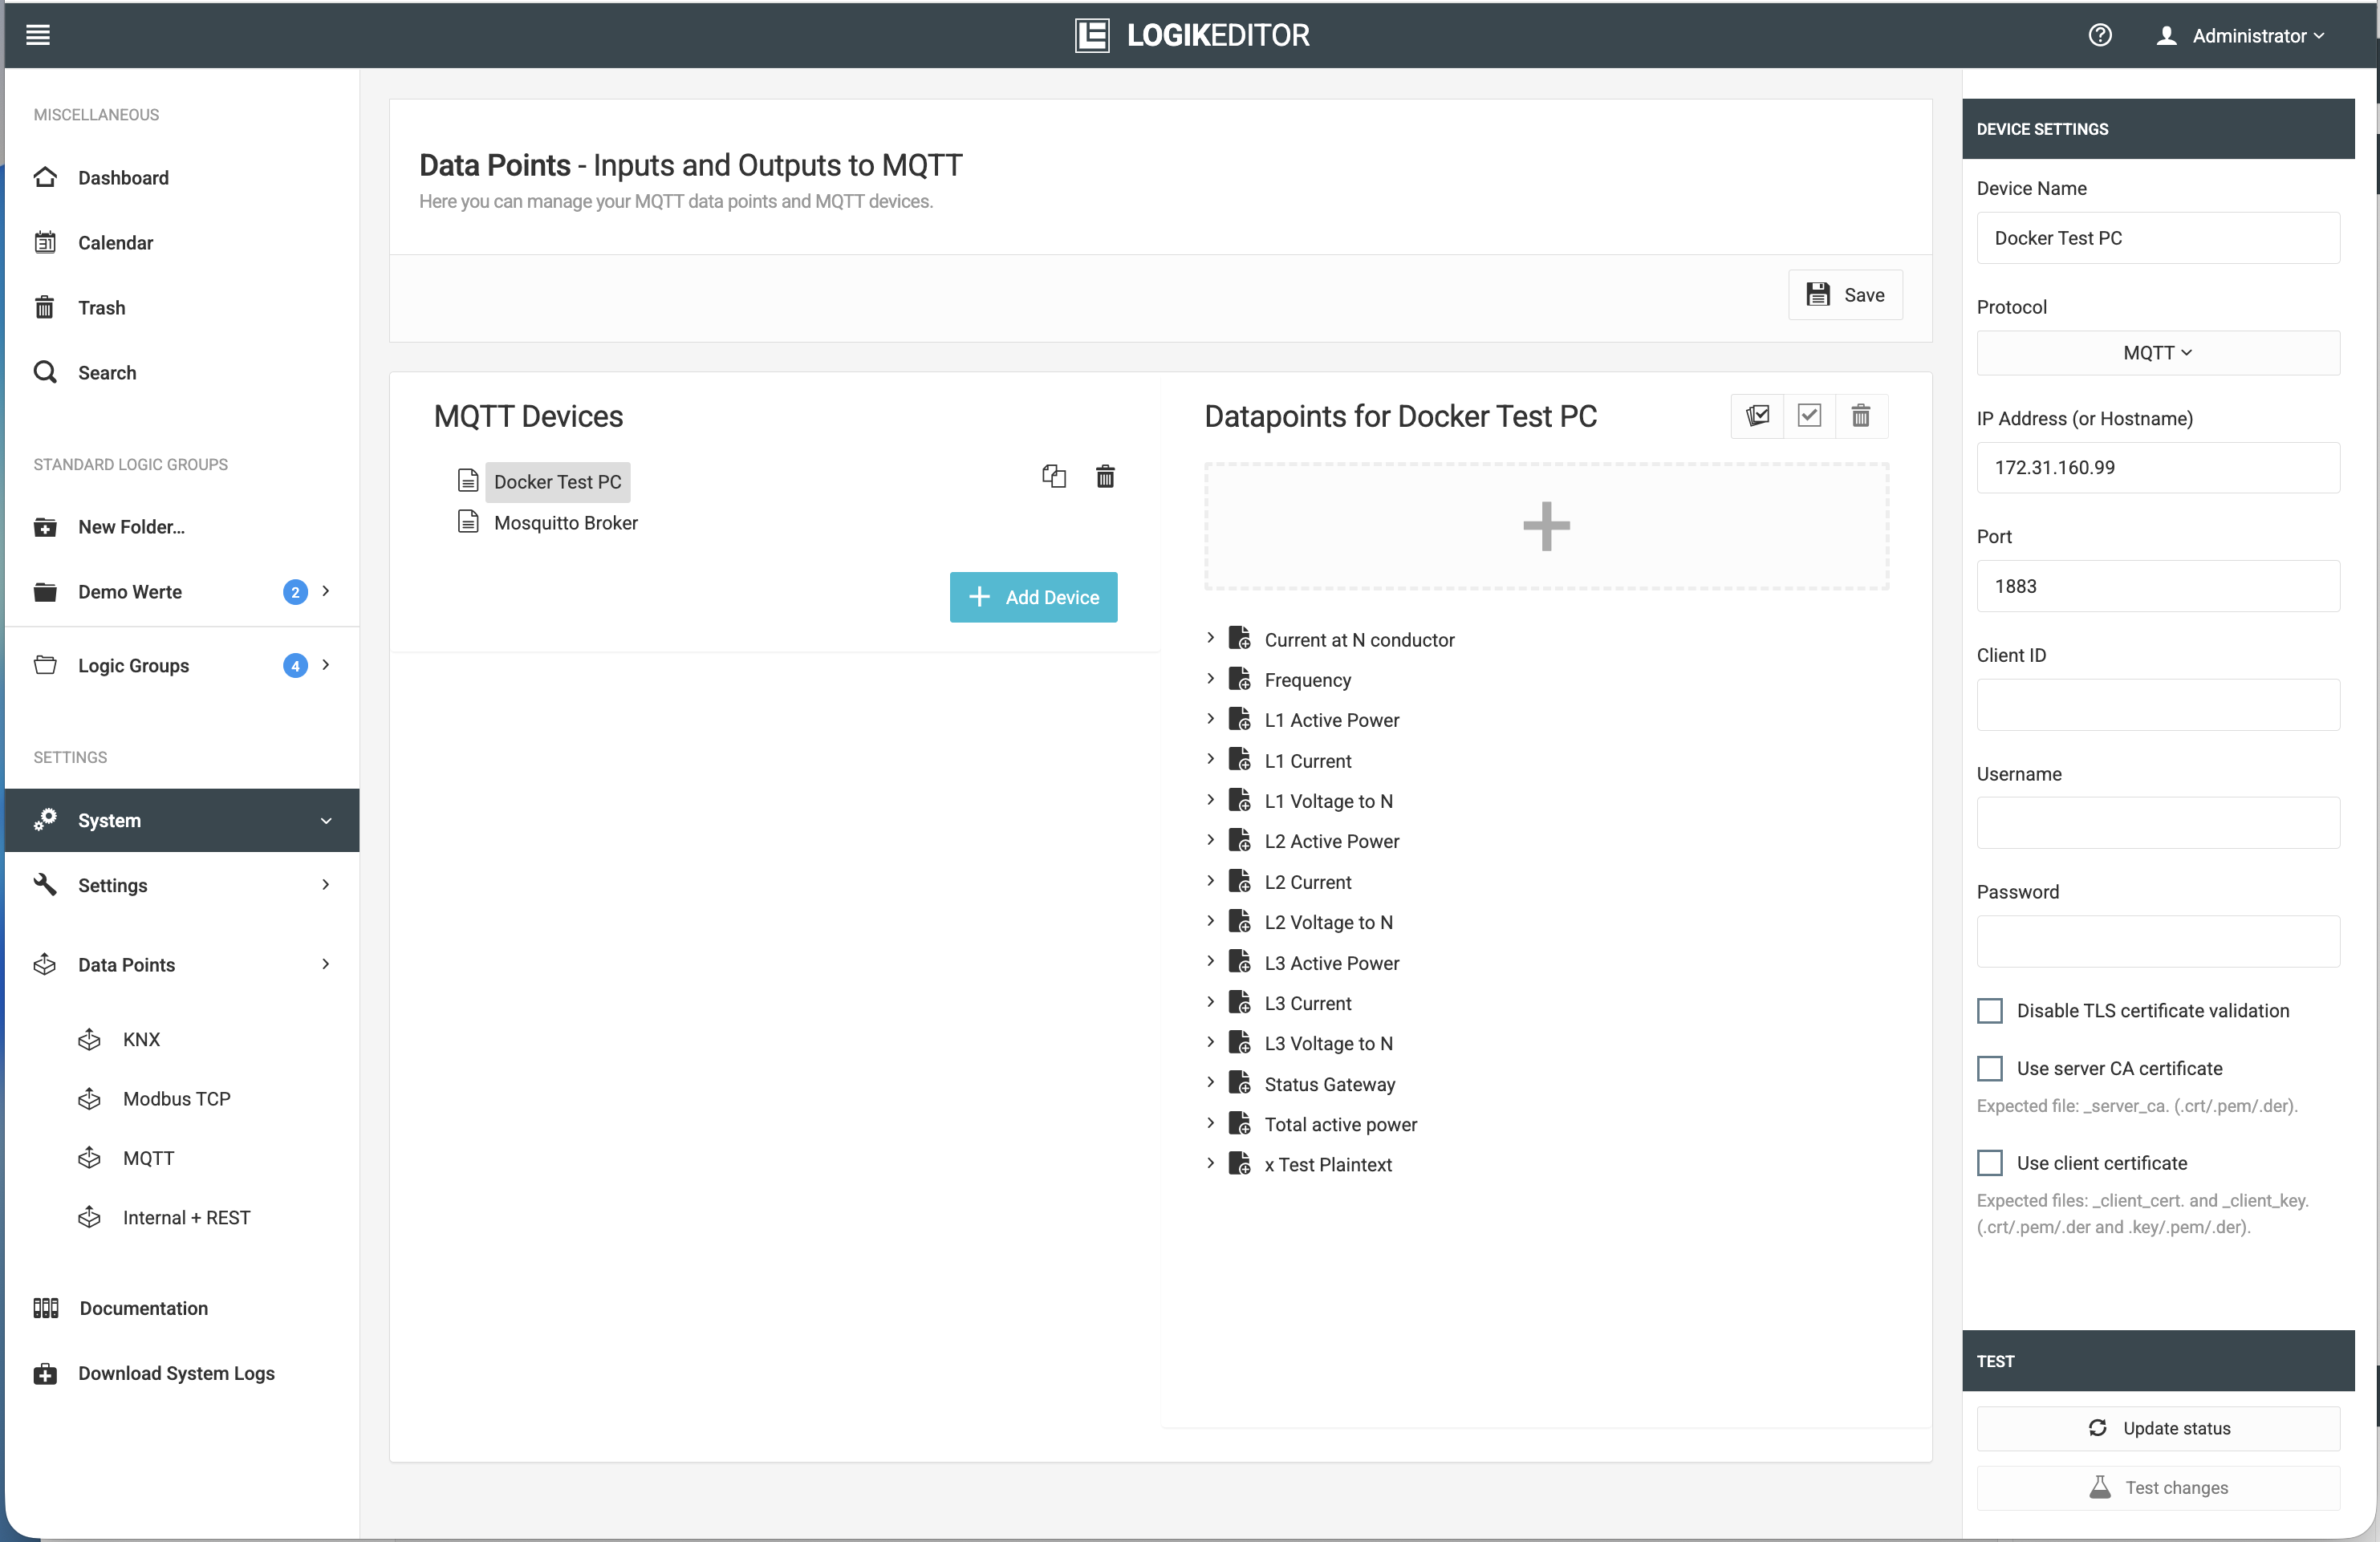
Task: Click the L2 Active Power file icon
Action: point(1240,840)
